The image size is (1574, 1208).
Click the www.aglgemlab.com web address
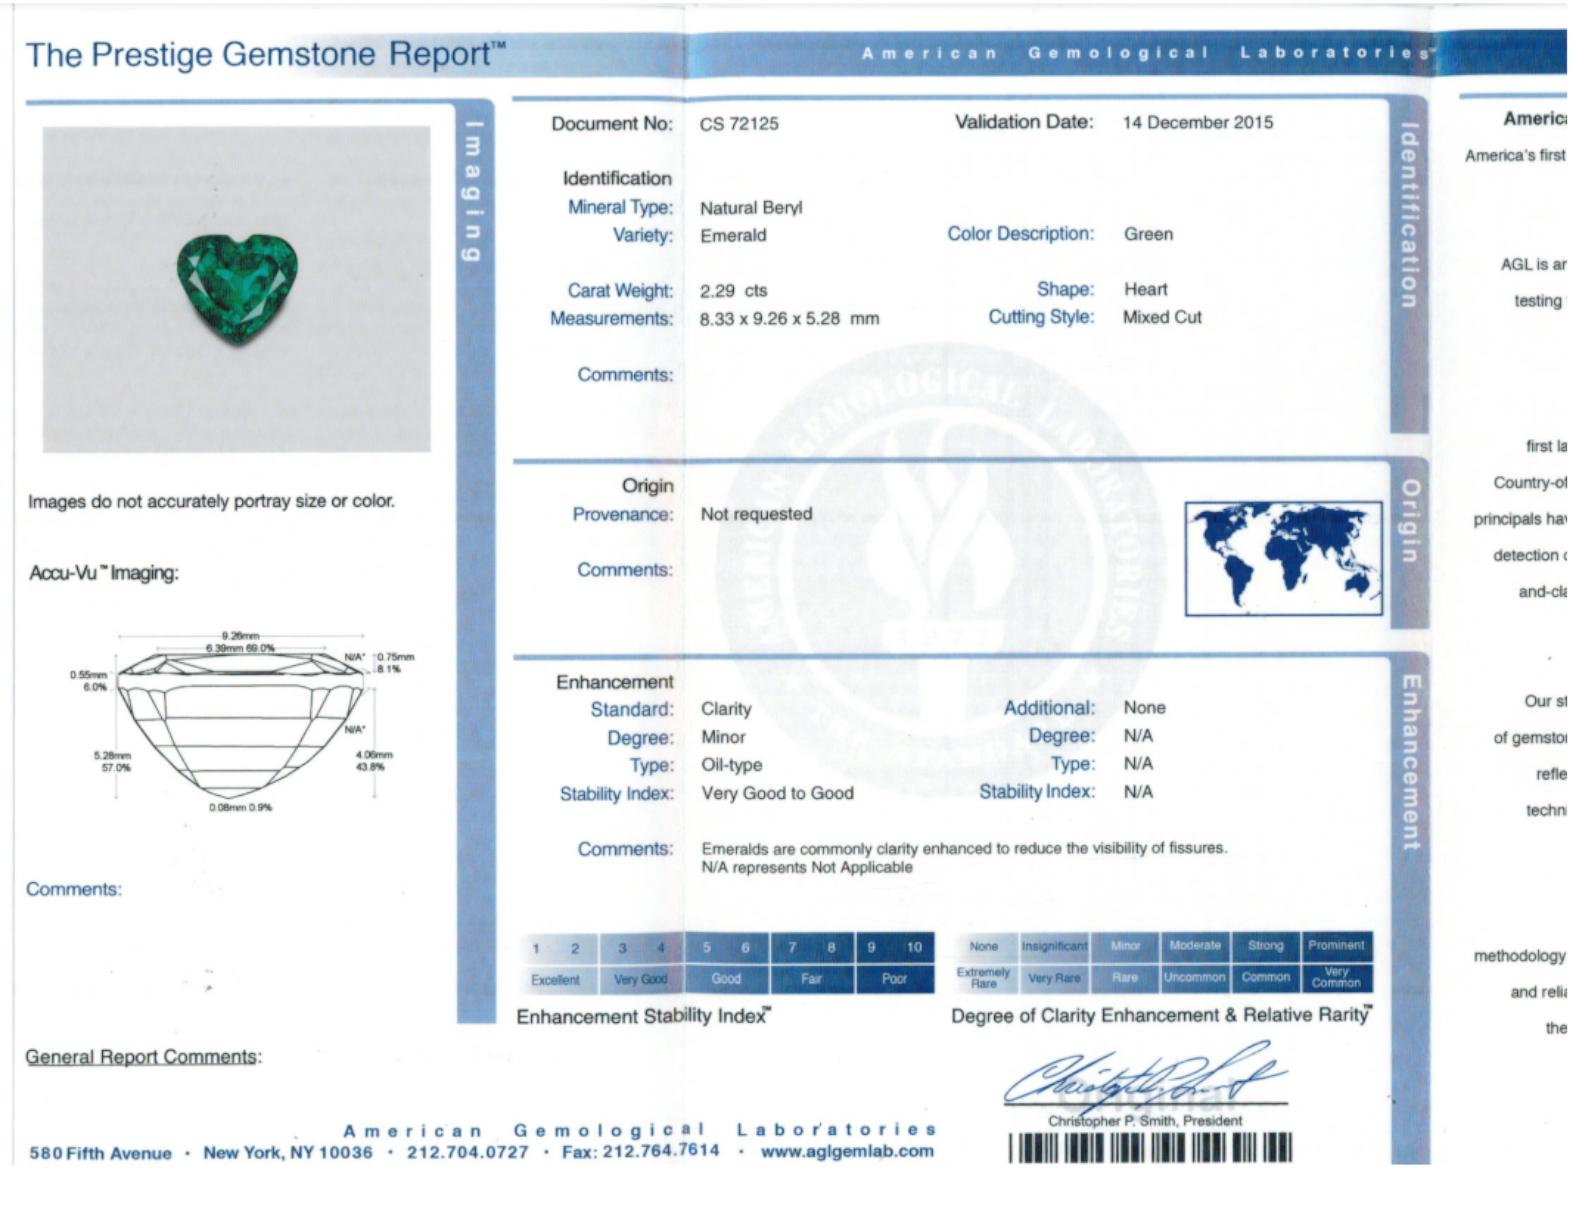847,1151
